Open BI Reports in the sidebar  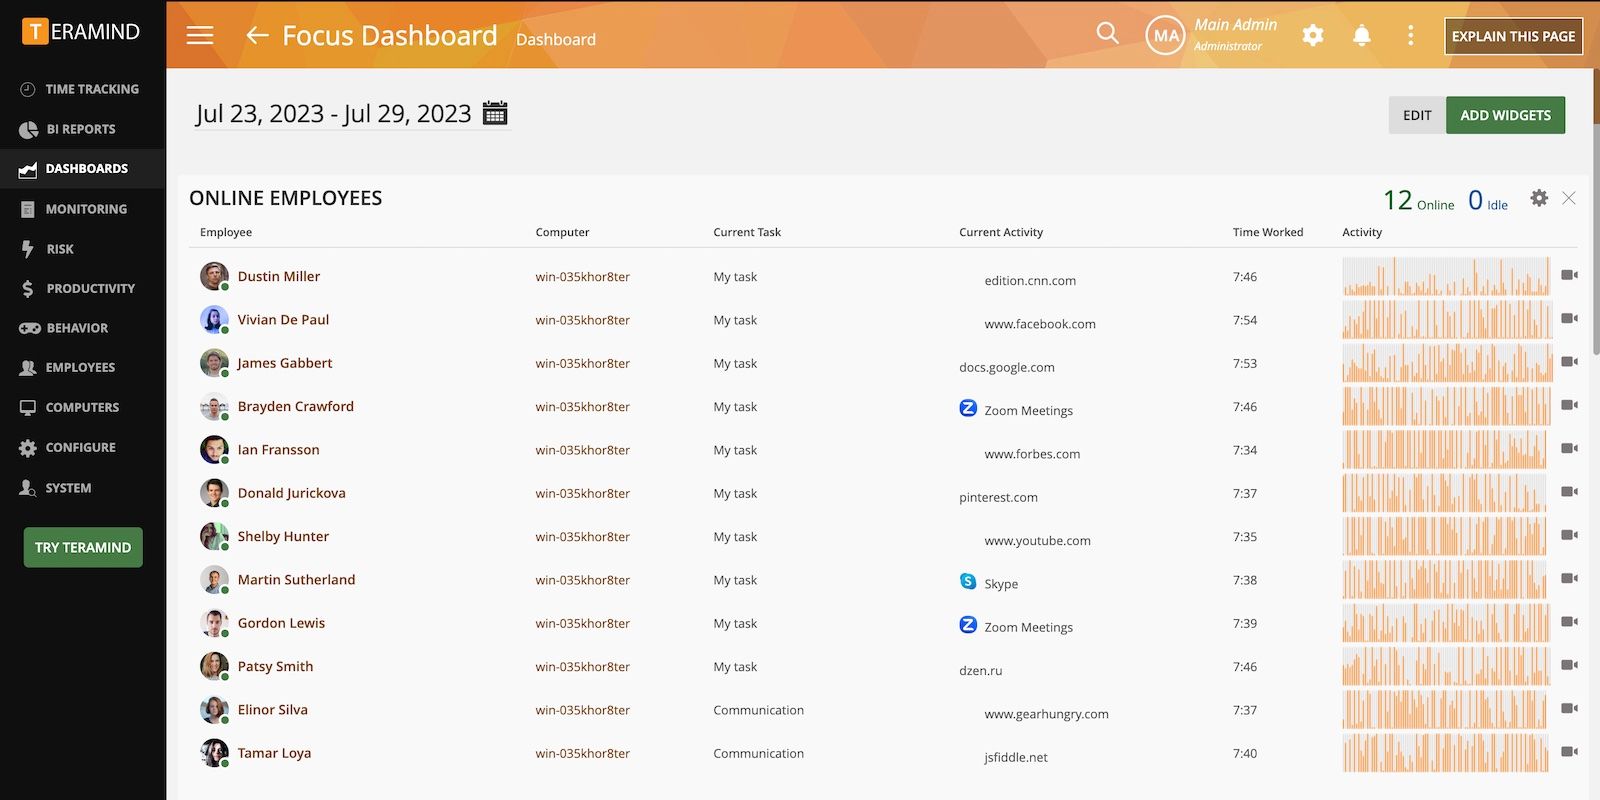(82, 129)
